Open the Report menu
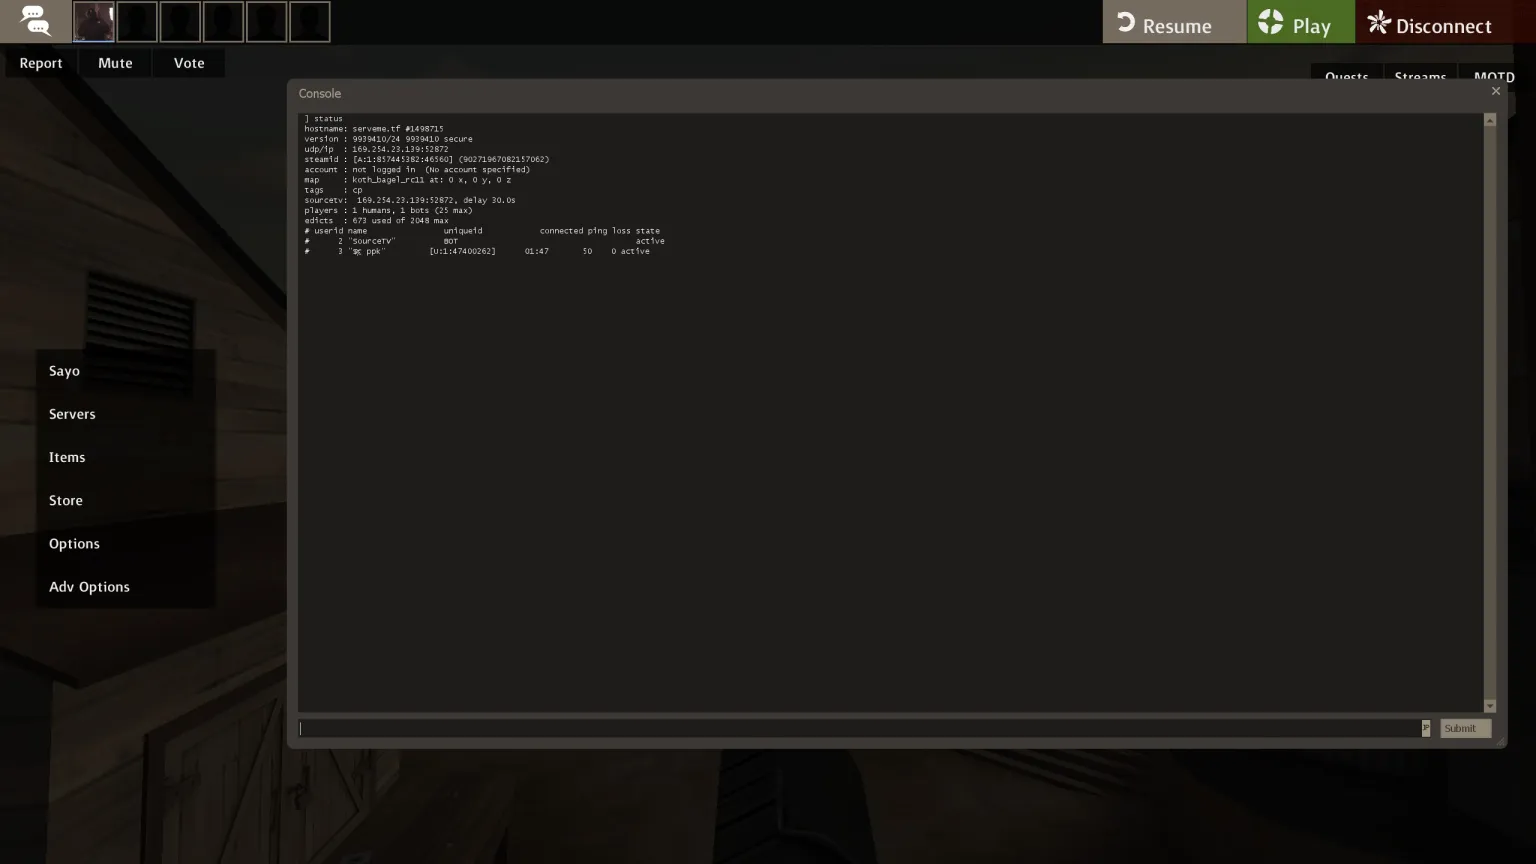This screenshot has height=864, width=1536. (x=41, y=63)
